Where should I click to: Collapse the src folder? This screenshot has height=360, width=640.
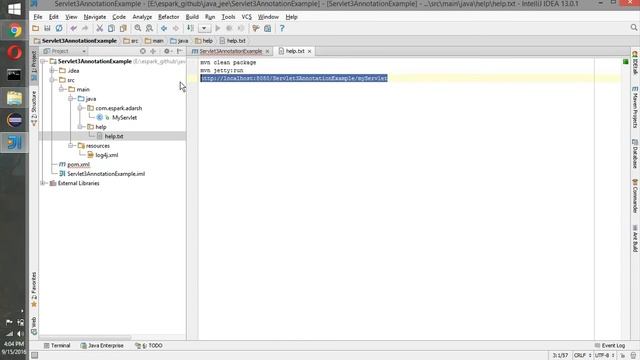pos(53,80)
